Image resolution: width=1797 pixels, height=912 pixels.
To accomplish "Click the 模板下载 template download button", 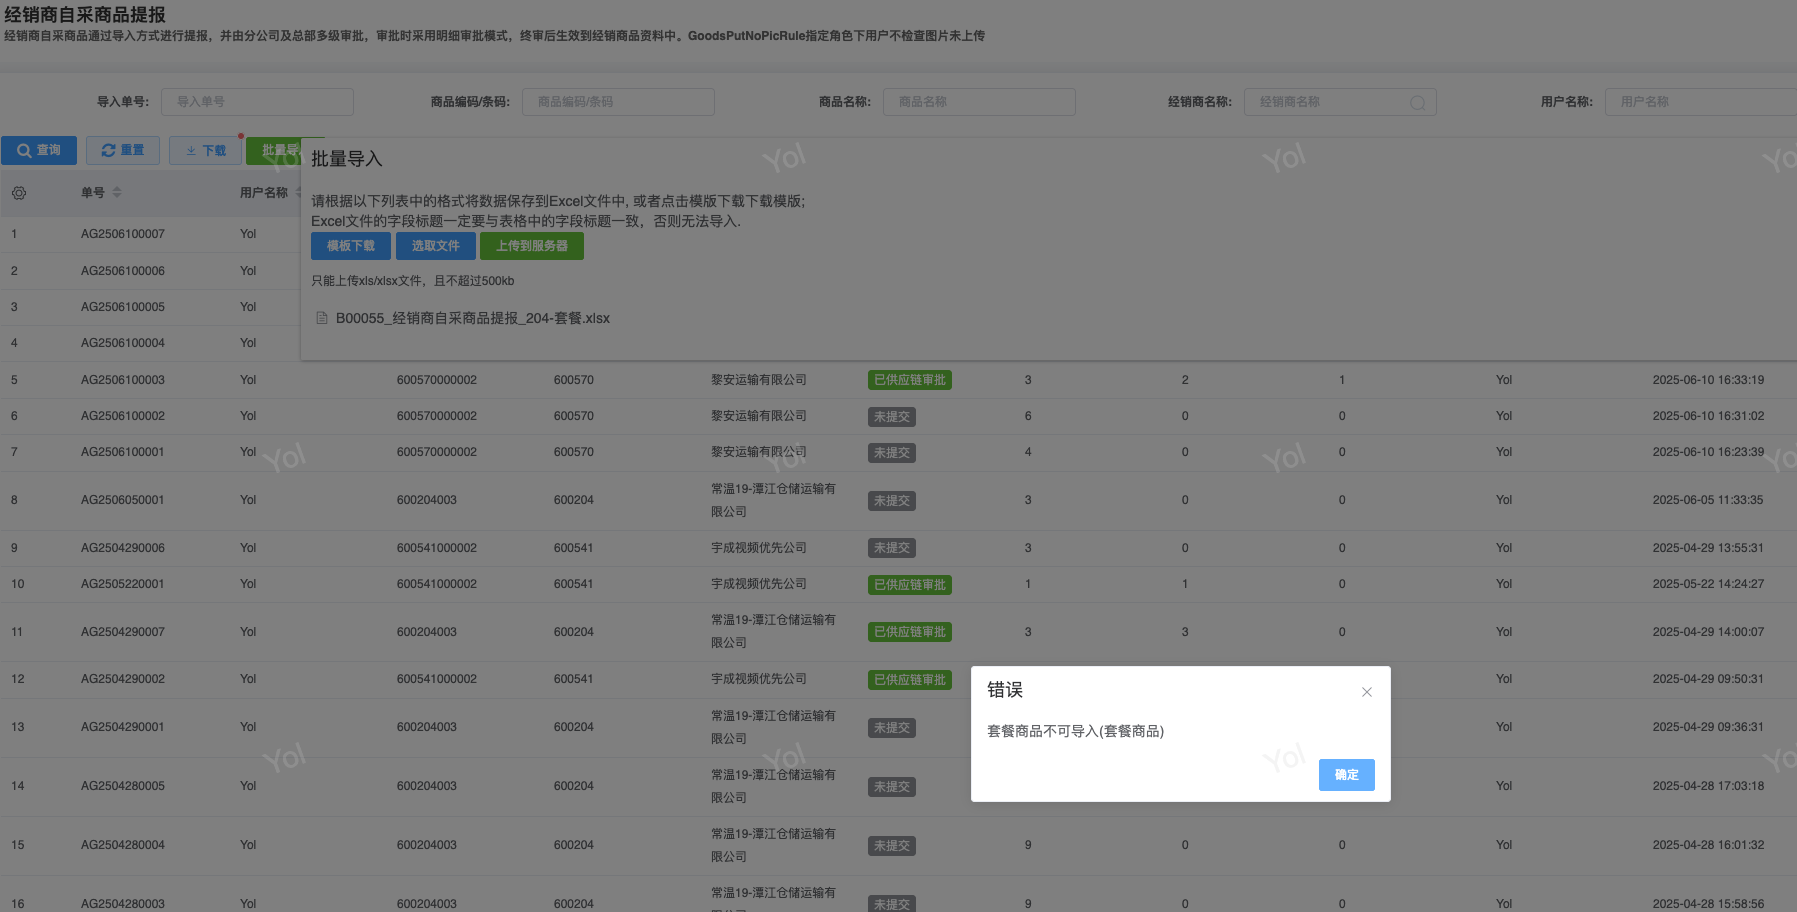I will (x=350, y=246).
